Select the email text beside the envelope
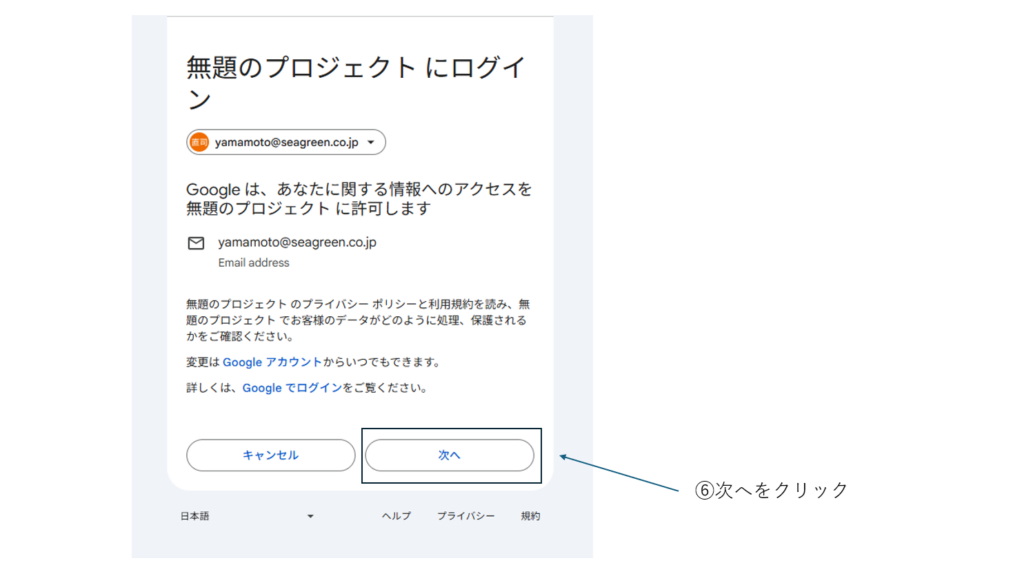The width and height of the screenshot is (1024, 576). pyautogui.click(x=296, y=242)
